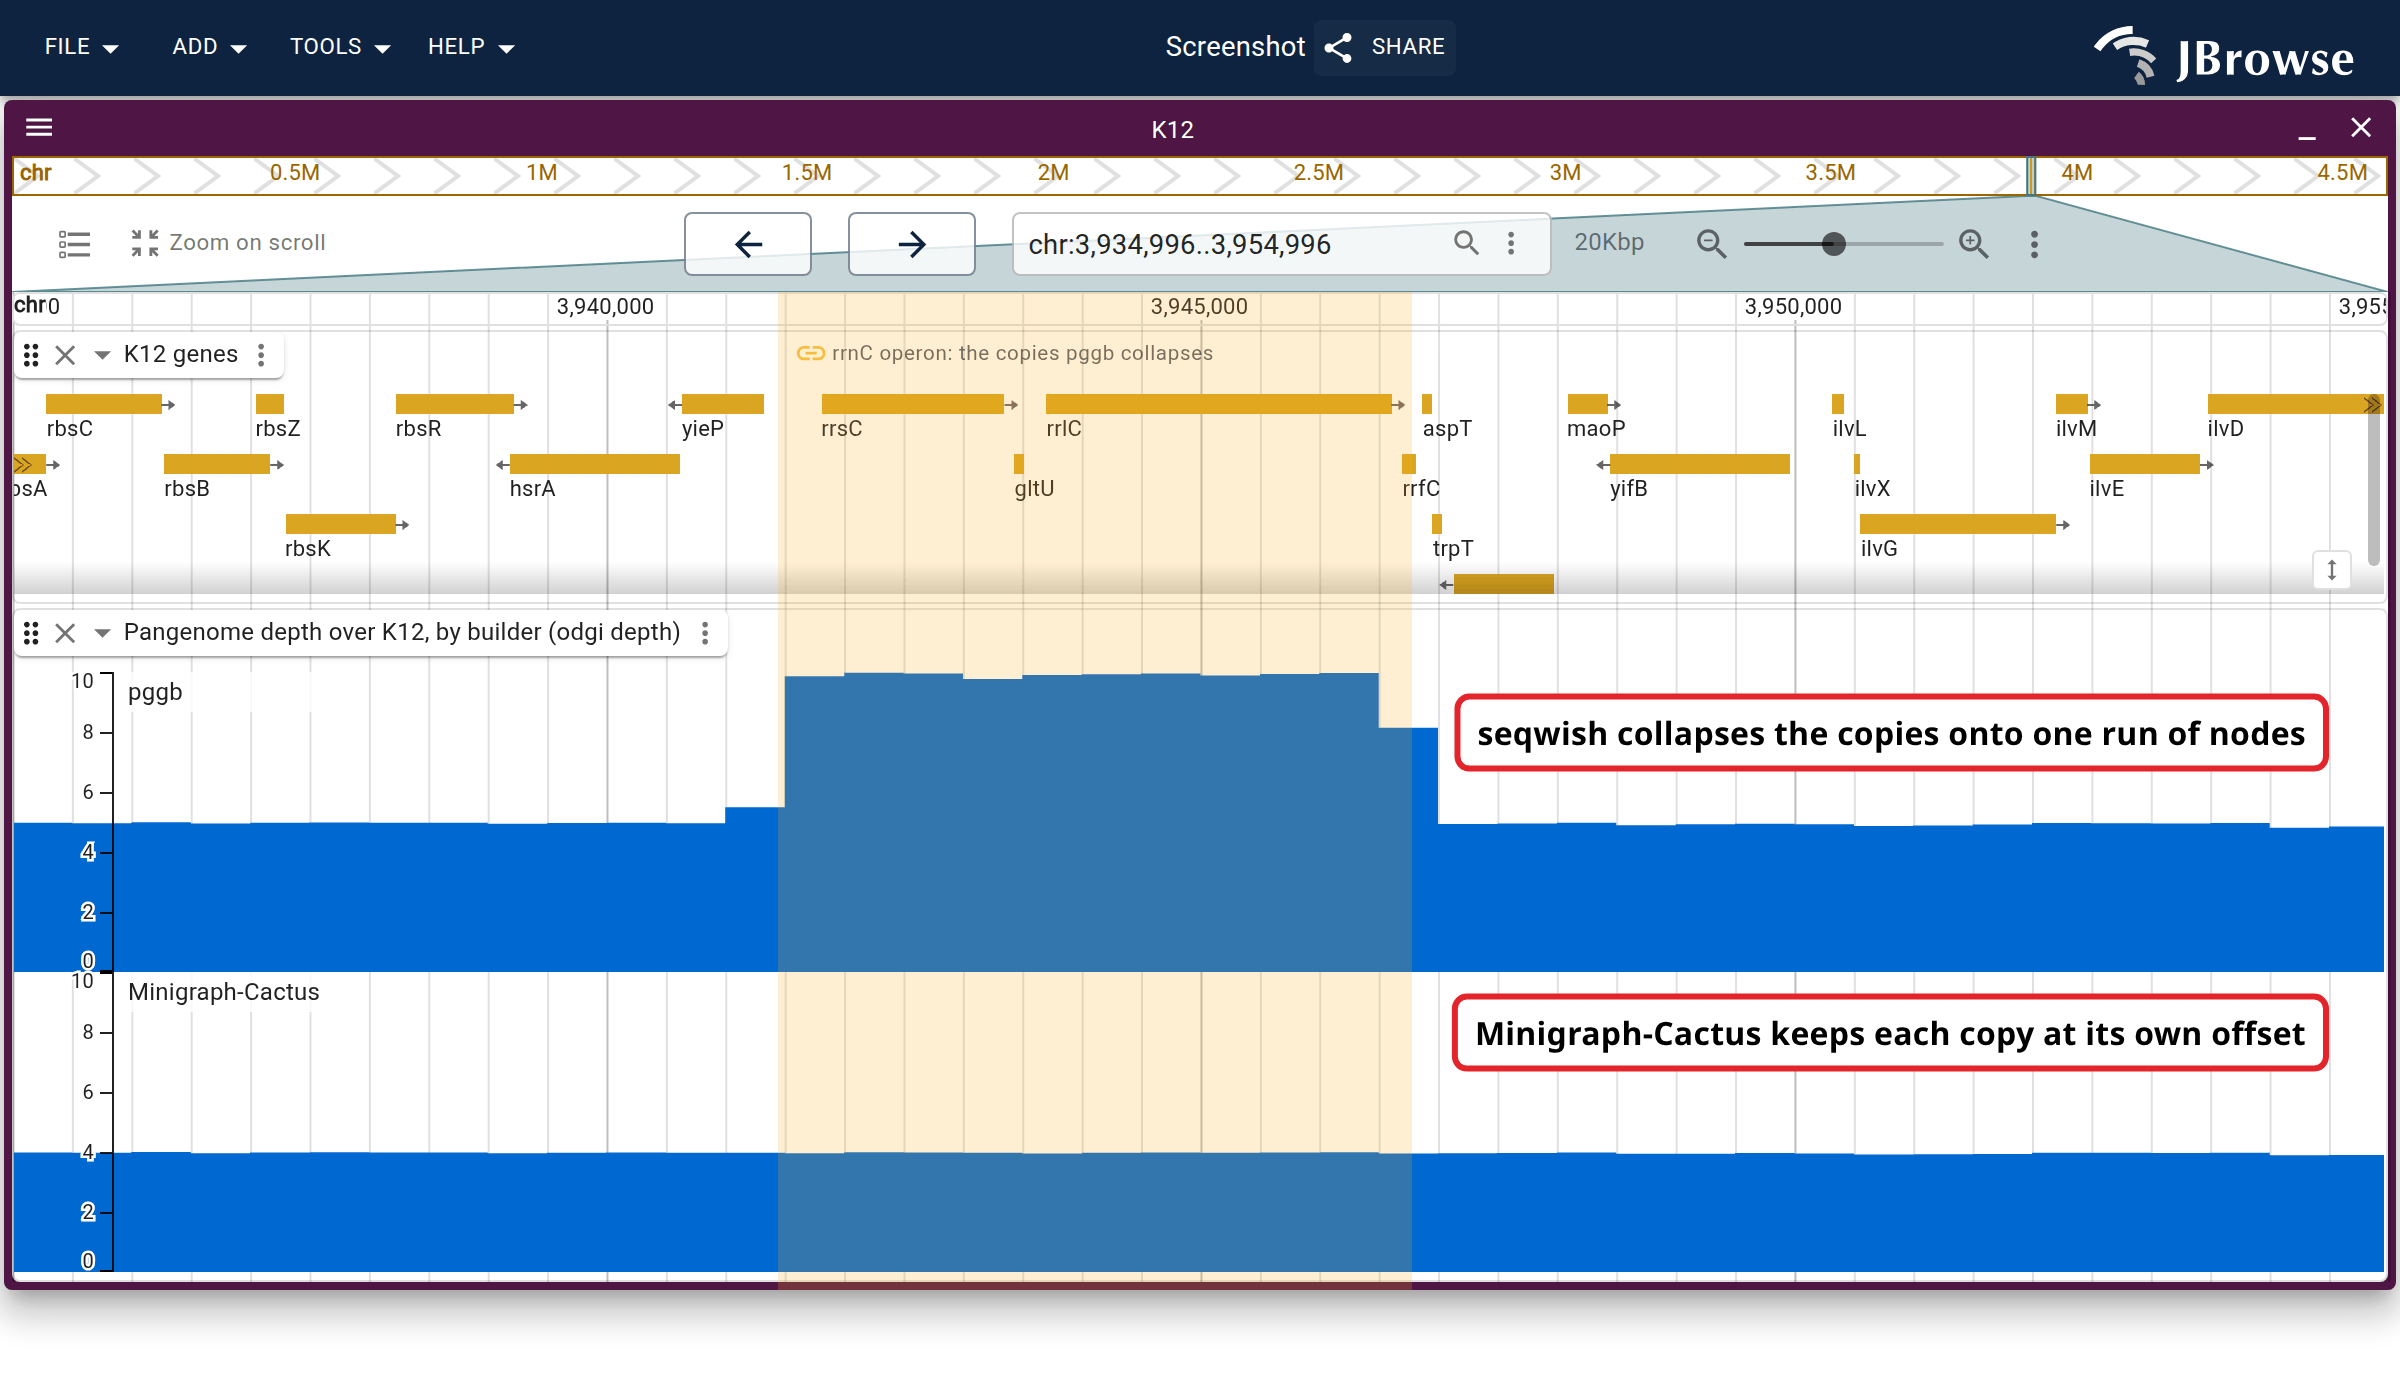Click the 2M position on overview ruler

[x=1053, y=173]
